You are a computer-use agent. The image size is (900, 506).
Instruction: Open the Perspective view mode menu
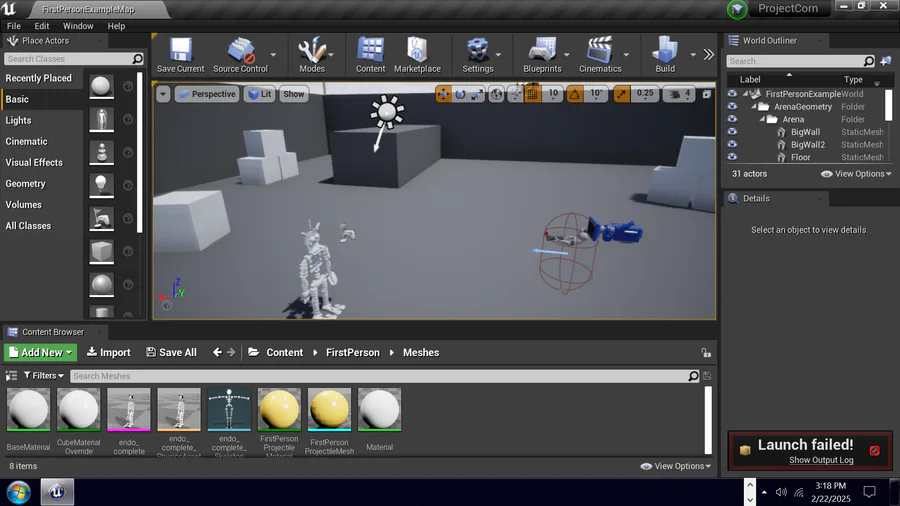tap(207, 94)
